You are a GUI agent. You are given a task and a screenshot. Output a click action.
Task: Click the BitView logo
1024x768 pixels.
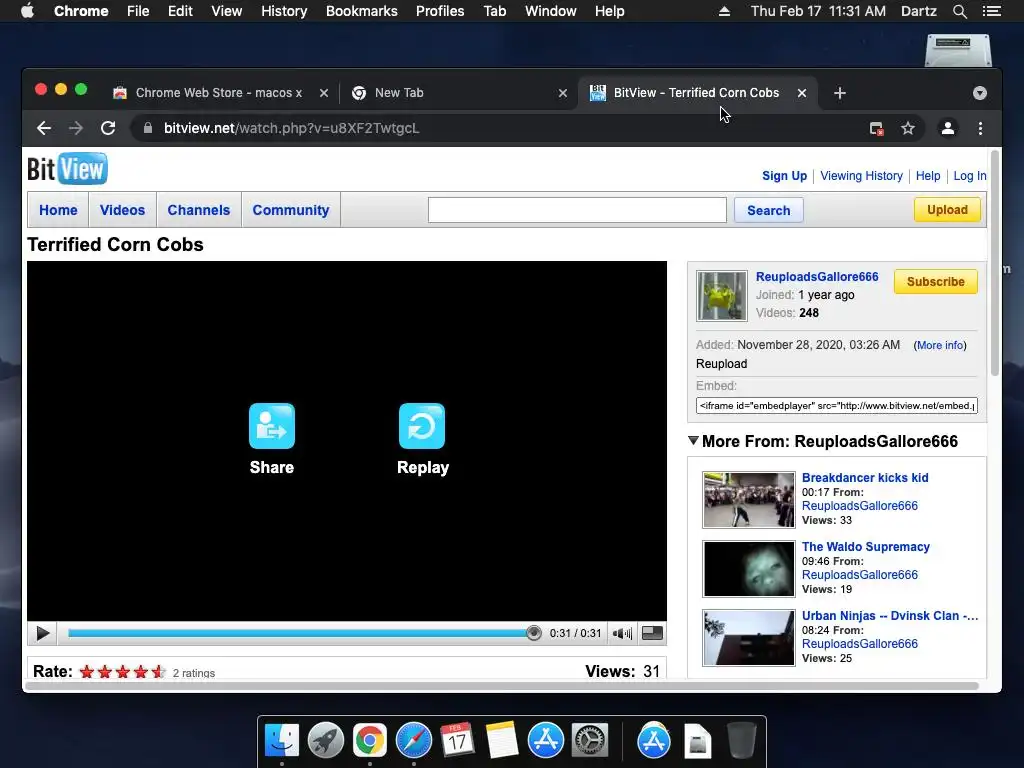click(x=67, y=169)
